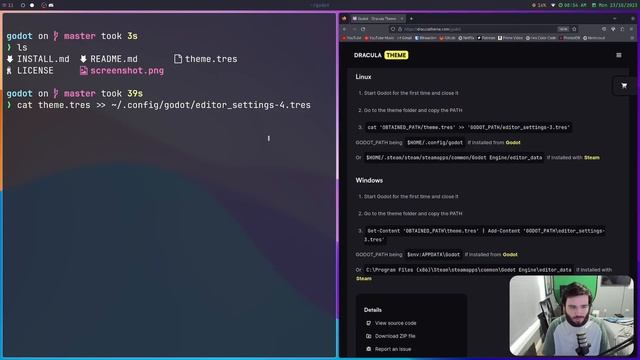Click the $HOME/.config/godot path code
The width and height of the screenshot is (640, 360).
click(x=435, y=142)
